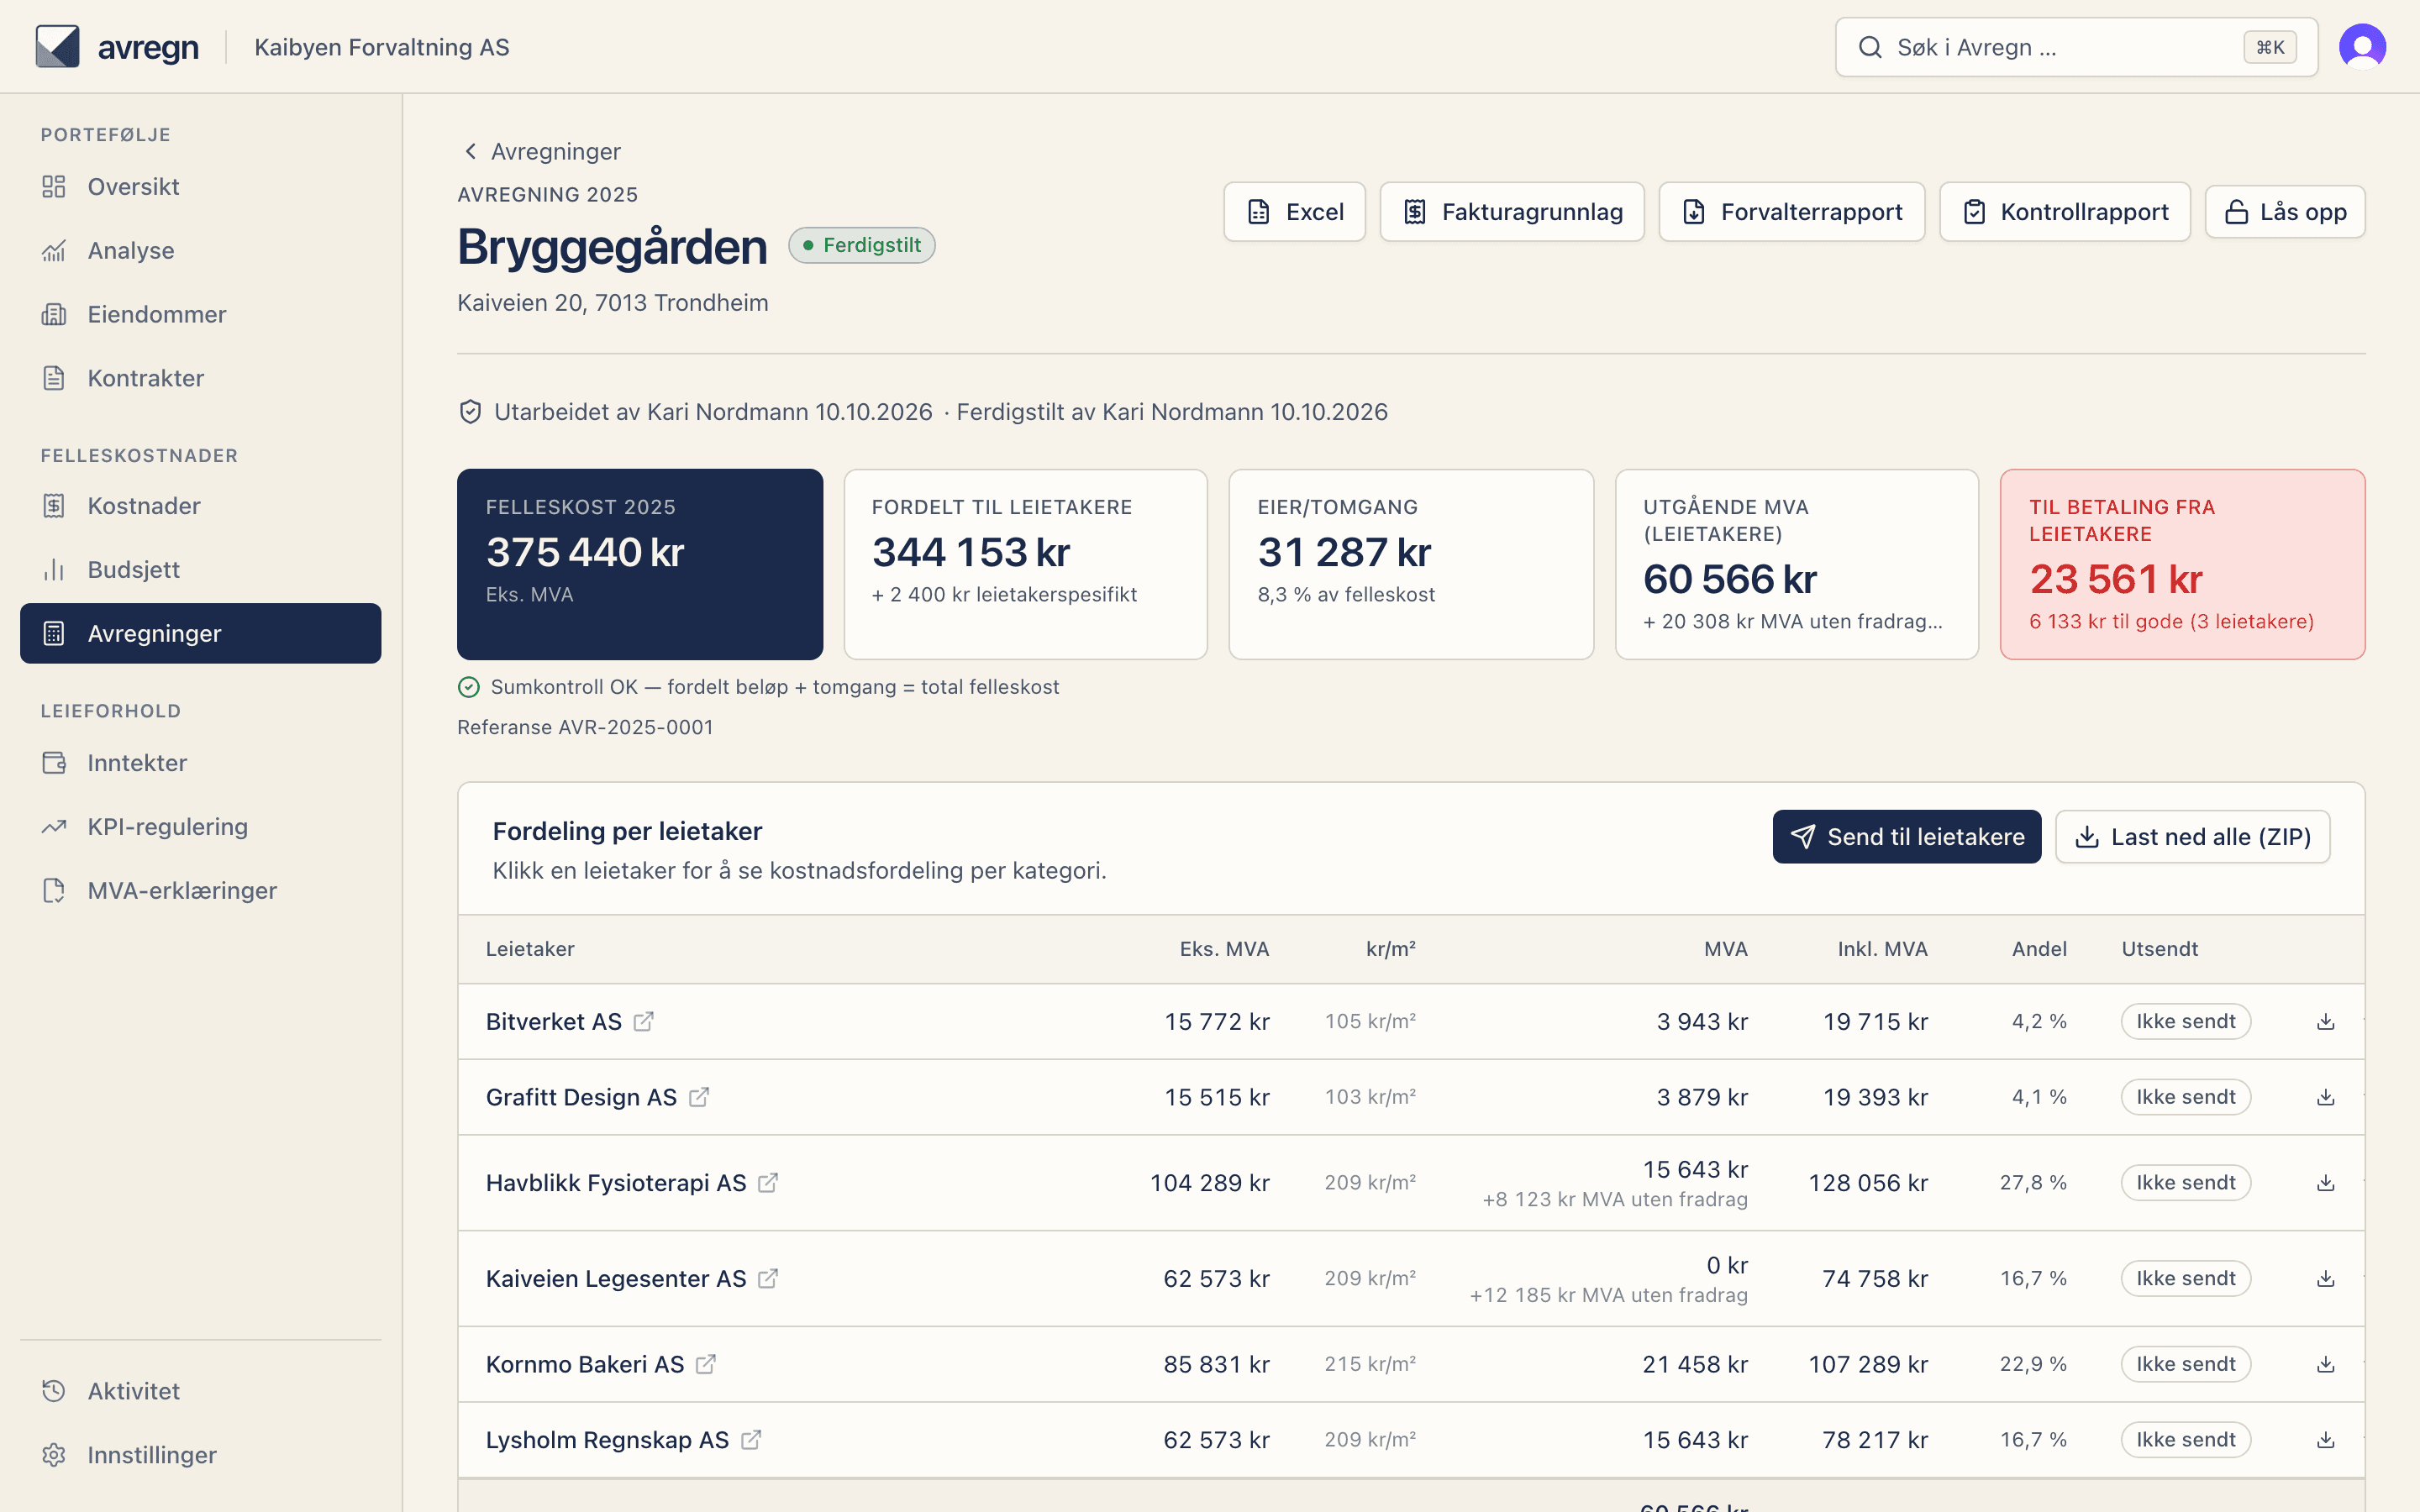Open external link icon beside Kaiveien Legesenter AS
The image size is (2420, 1512).
pos(768,1279)
